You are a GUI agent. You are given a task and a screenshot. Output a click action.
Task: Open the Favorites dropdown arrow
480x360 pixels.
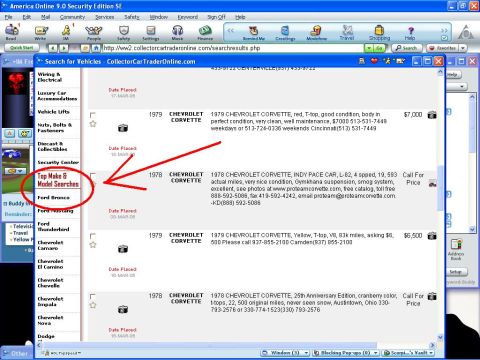(x=463, y=48)
